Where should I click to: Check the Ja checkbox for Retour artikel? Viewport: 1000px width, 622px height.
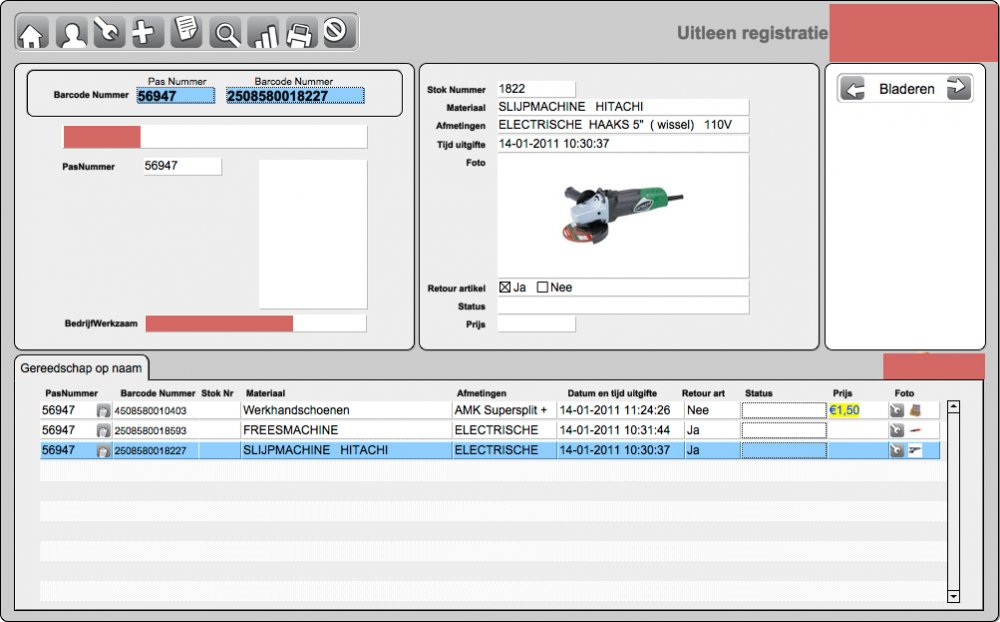pos(505,287)
